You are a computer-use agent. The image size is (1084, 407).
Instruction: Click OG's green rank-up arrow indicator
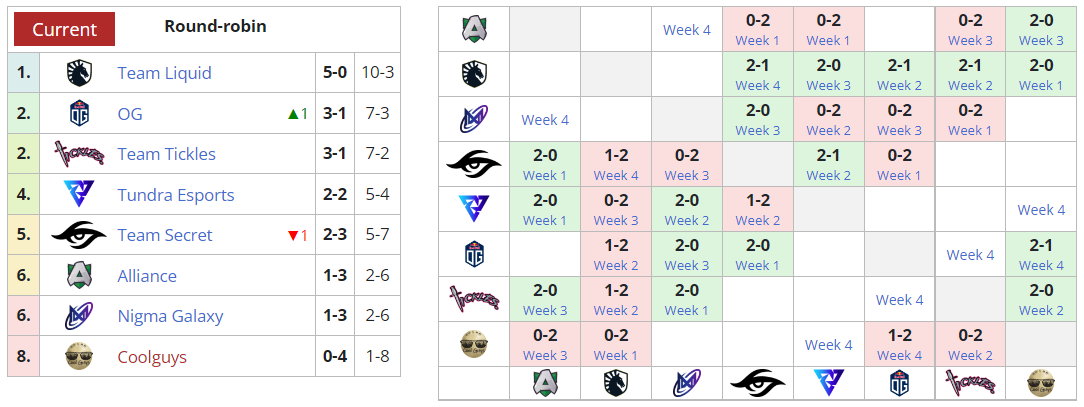(292, 114)
